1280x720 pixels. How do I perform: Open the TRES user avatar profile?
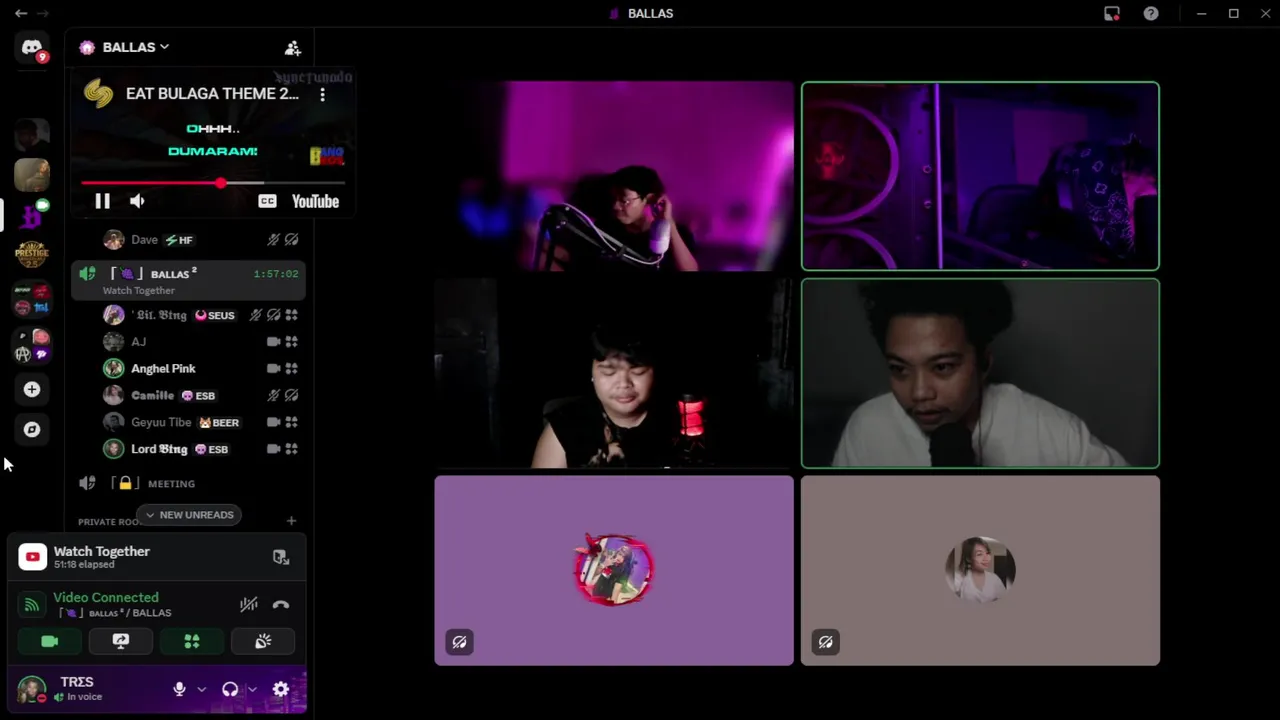32,689
